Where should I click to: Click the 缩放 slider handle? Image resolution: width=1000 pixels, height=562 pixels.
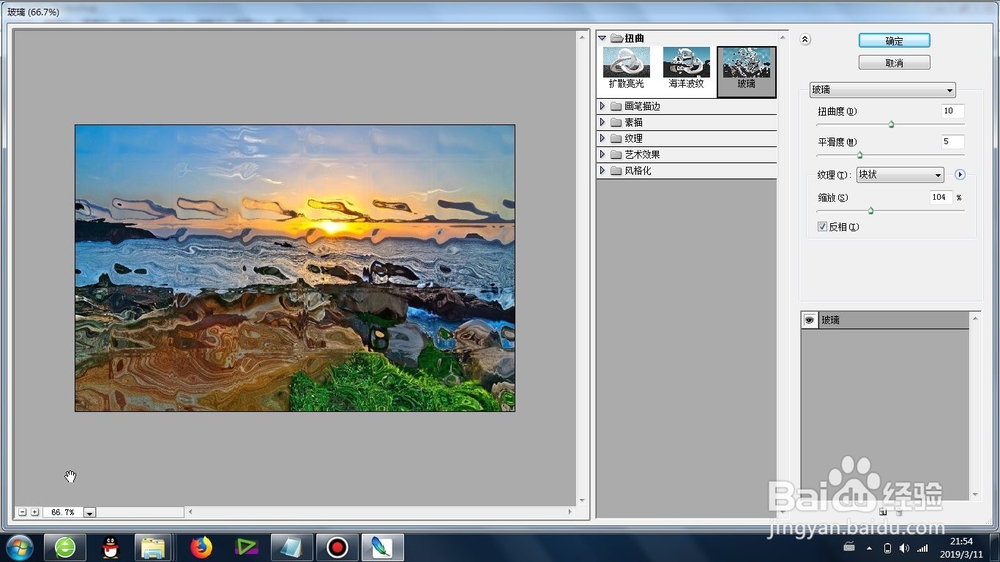[x=871, y=211]
